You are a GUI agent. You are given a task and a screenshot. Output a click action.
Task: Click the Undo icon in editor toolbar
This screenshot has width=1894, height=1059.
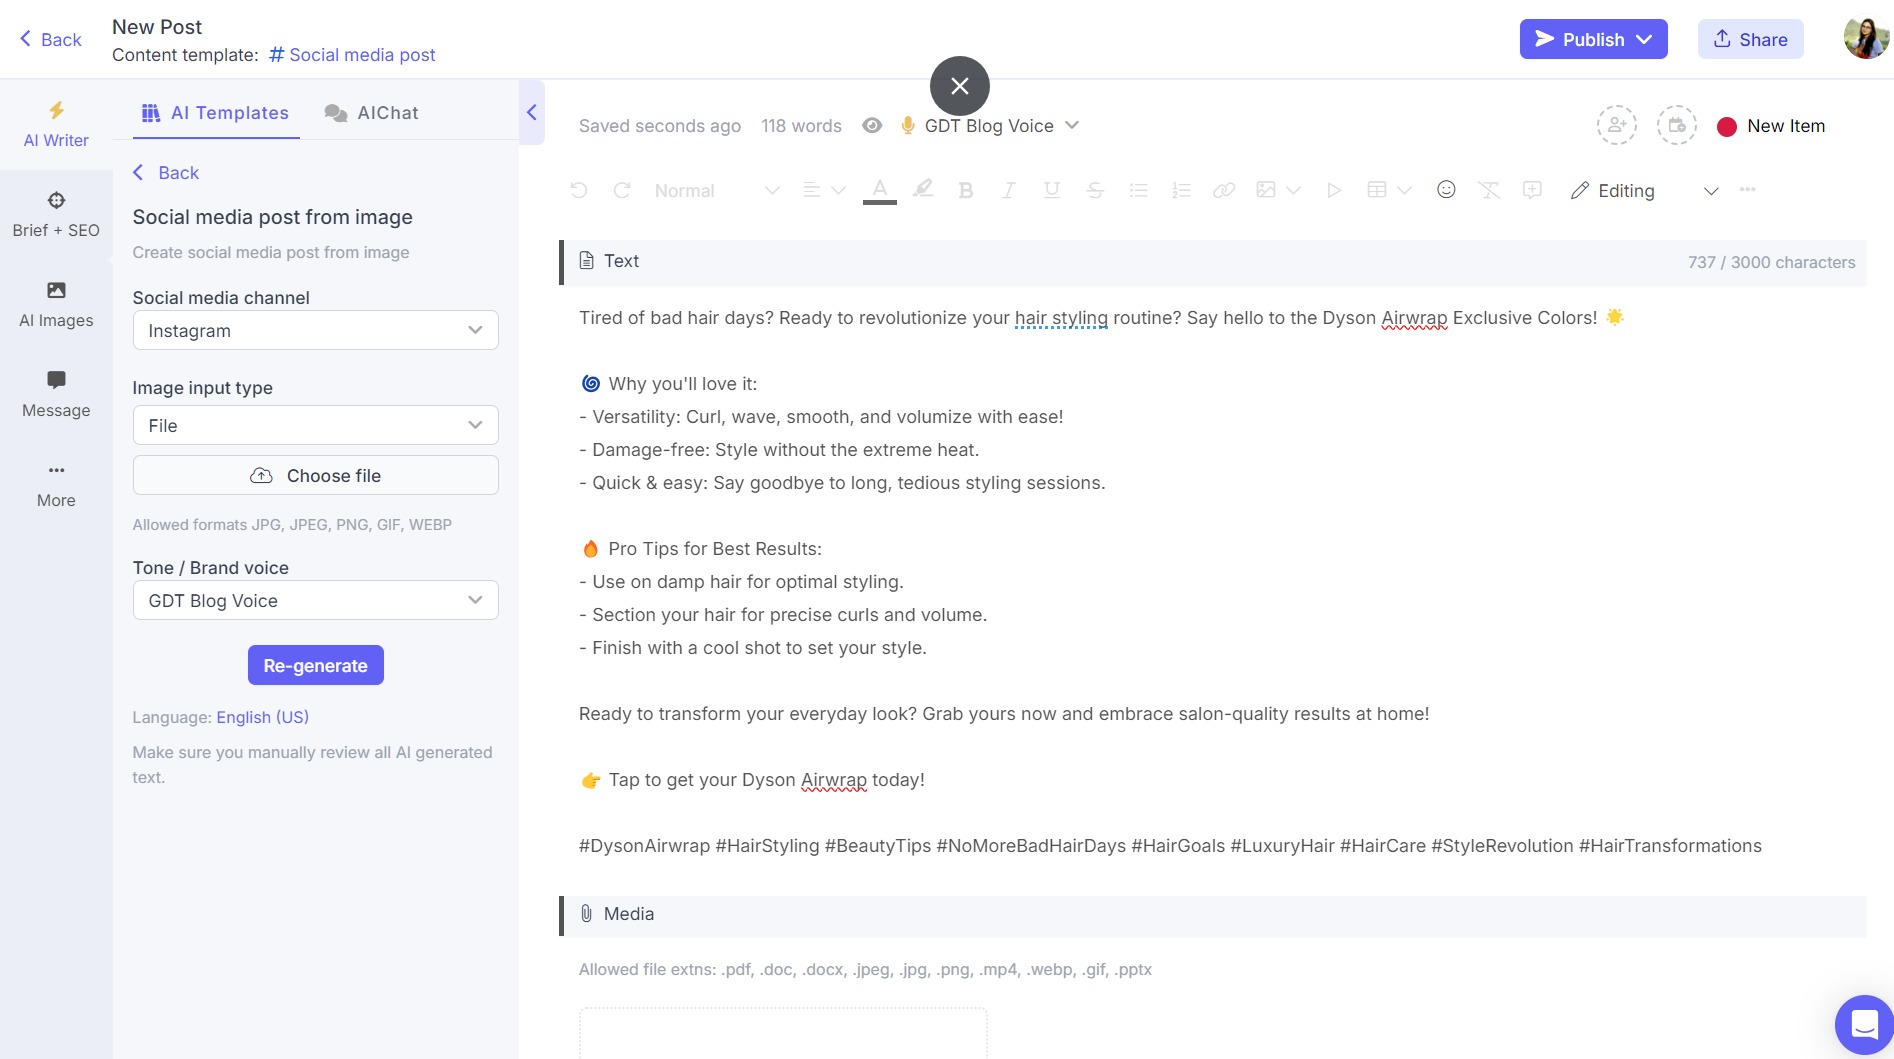[x=578, y=190]
